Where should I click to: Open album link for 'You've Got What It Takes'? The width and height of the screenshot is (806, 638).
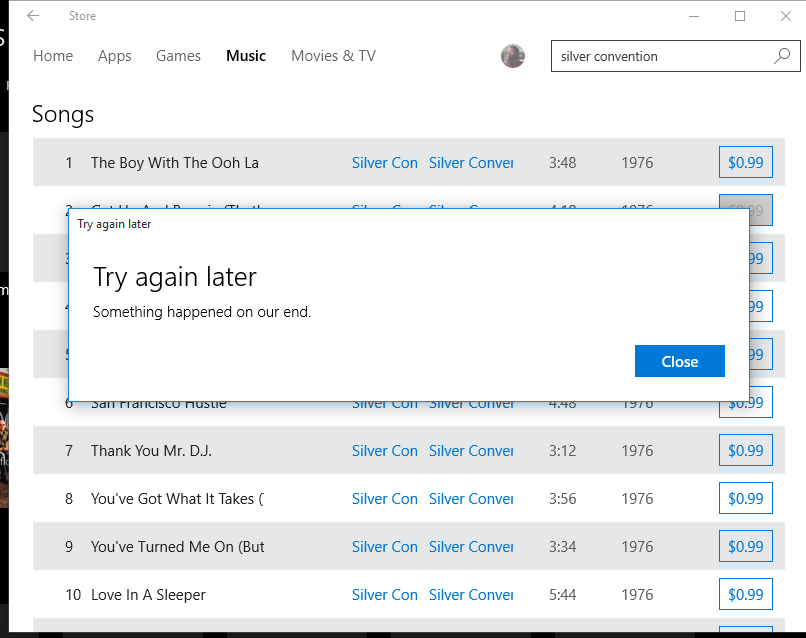coord(471,498)
